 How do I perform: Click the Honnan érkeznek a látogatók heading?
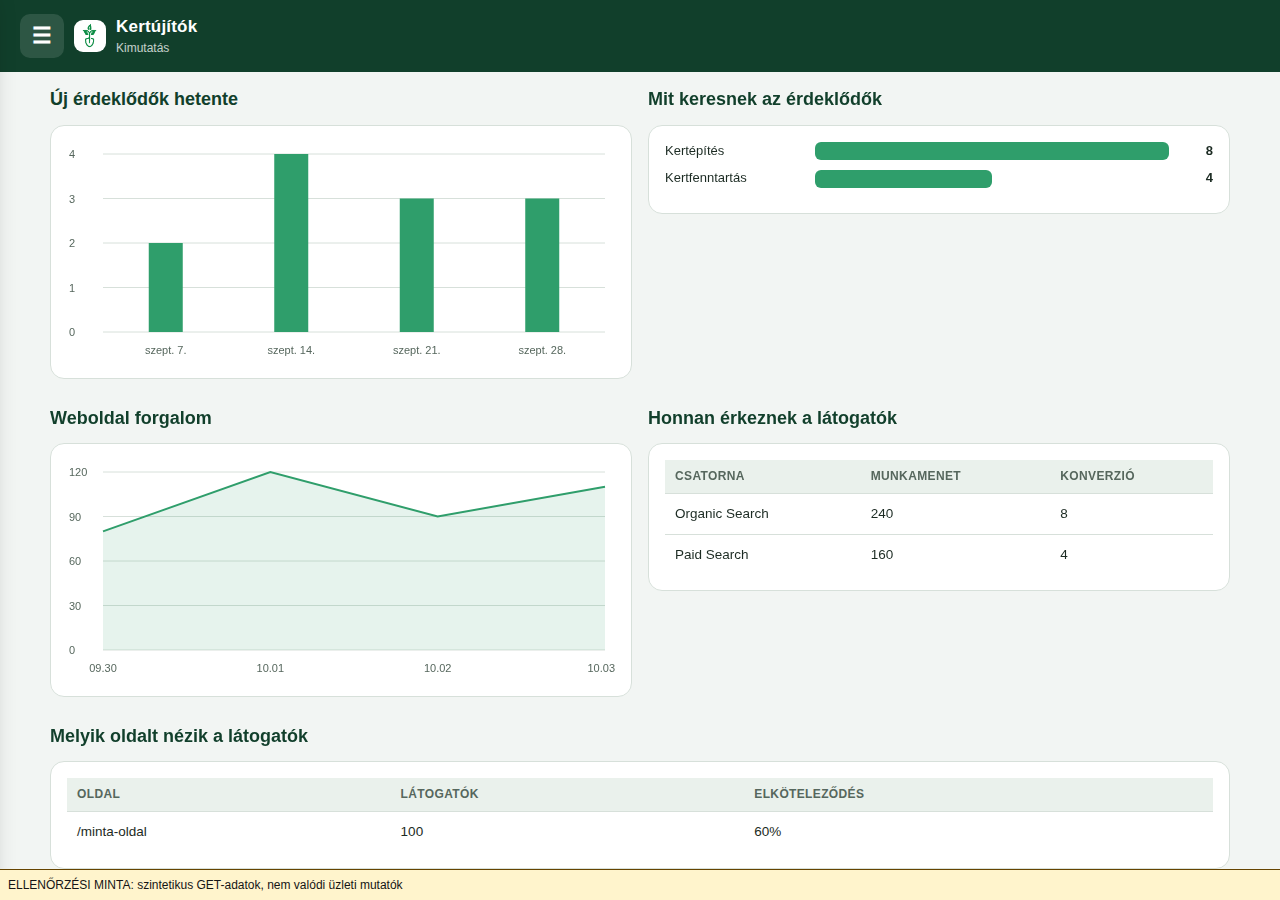pos(772,418)
